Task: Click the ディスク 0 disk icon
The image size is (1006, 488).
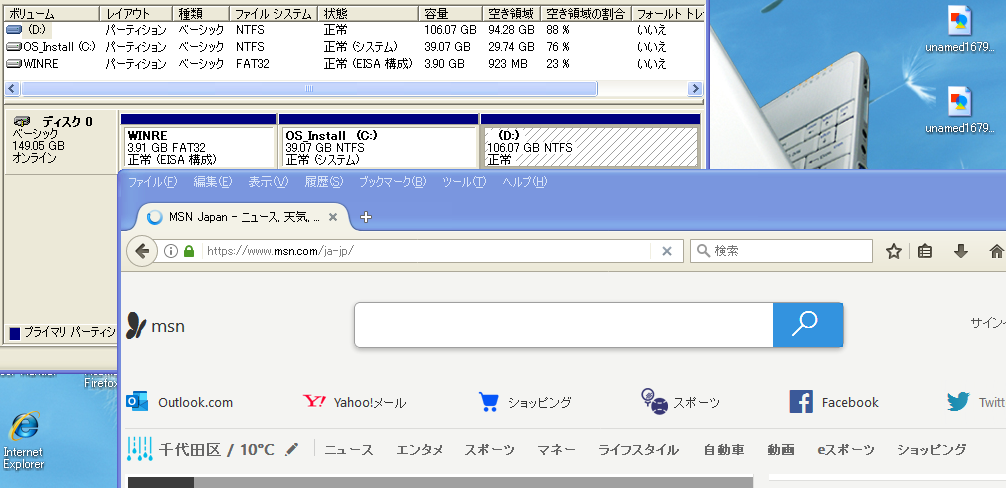Action: [22, 121]
